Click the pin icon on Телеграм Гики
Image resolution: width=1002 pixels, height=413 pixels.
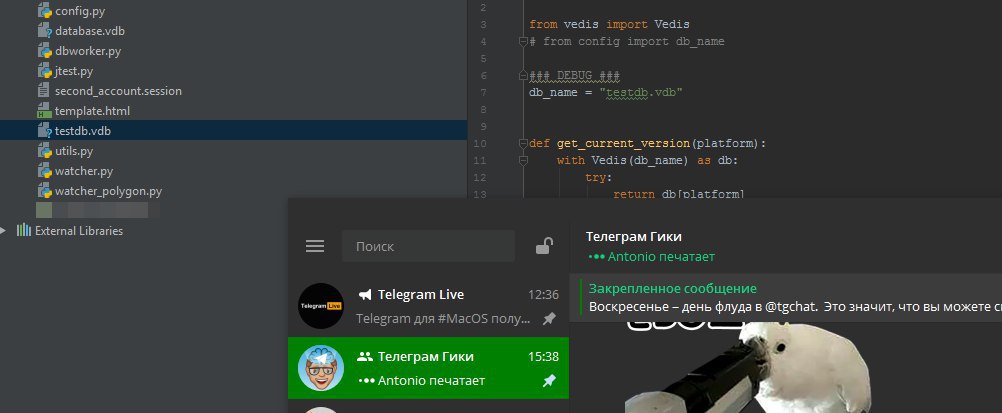click(549, 380)
